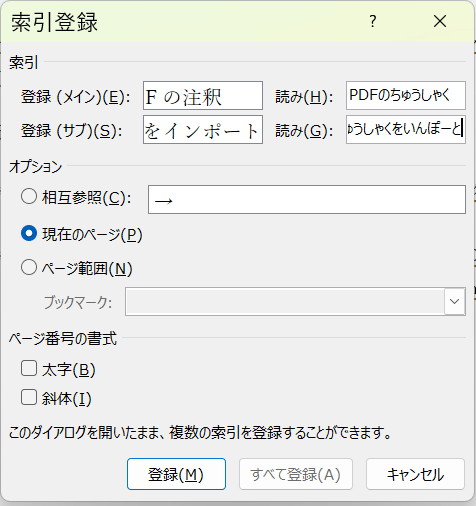Image resolution: width=476 pixels, height=506 pixels.
Task: Click into the 読み(G) text field
Action: click(x=406, y=130)
